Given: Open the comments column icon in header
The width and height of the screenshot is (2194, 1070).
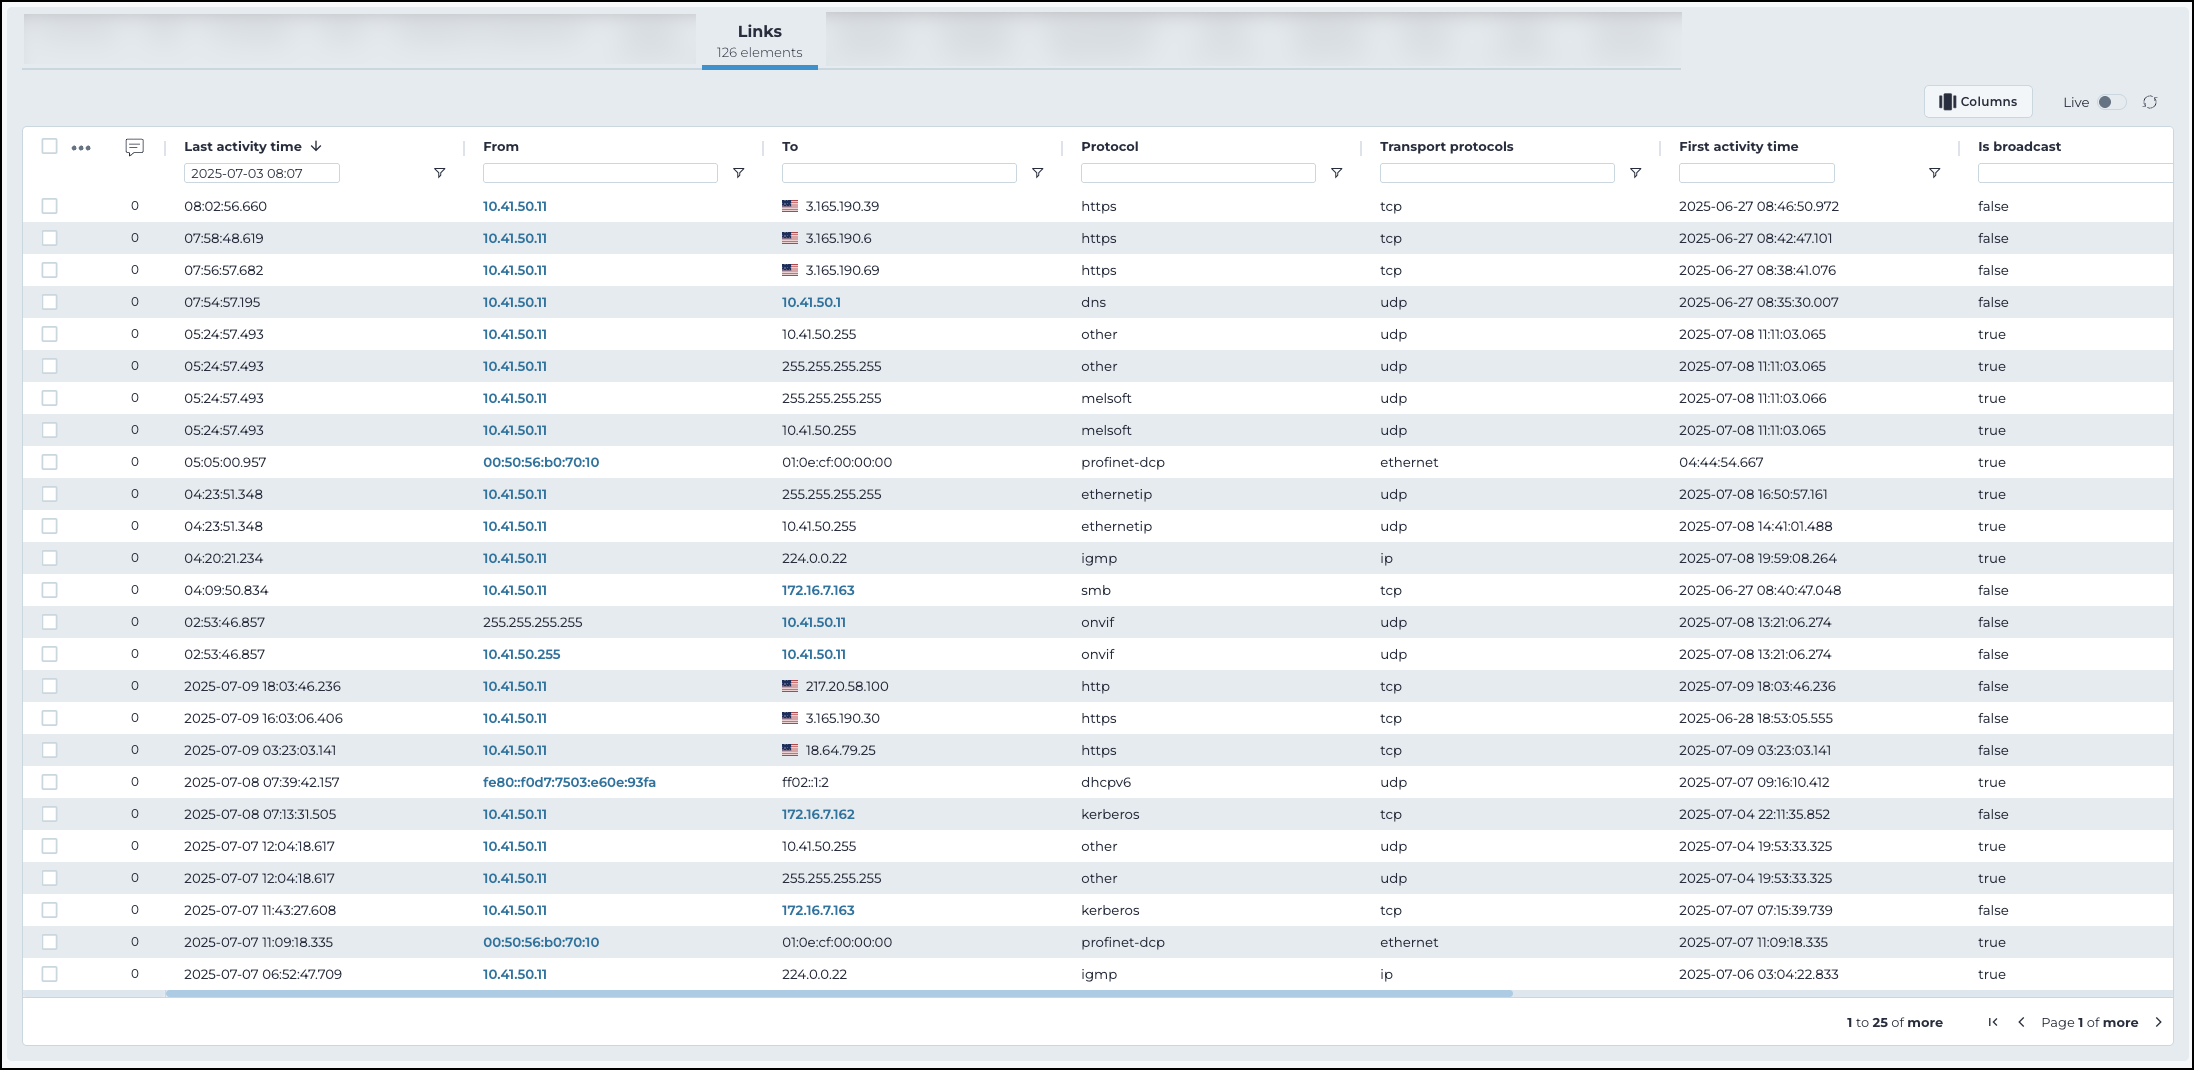Looking at the screenshot, I should pyautogui.click(x=135, y=147).
